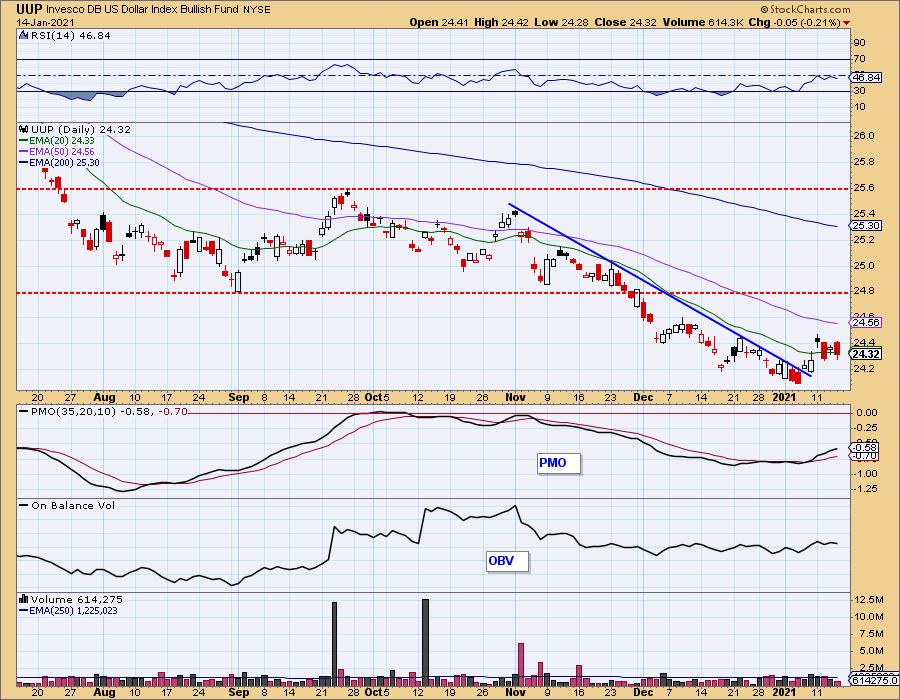Click the green EMA(20) 24.33 legend entry
The height and width of the screenshot is (700, 900).
click(x=57, y=141)
